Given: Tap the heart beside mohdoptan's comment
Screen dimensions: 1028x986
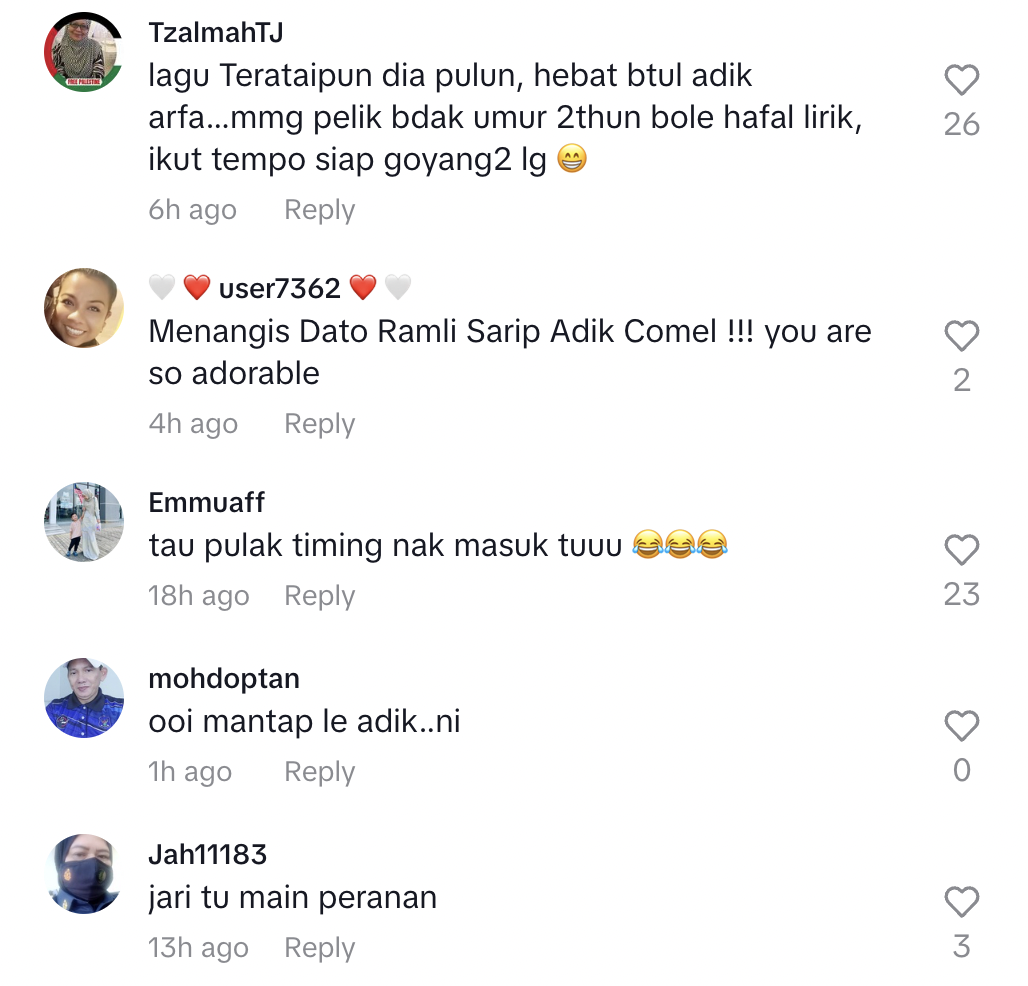Looking at the screenshot, I should click(x=961, y=726).
